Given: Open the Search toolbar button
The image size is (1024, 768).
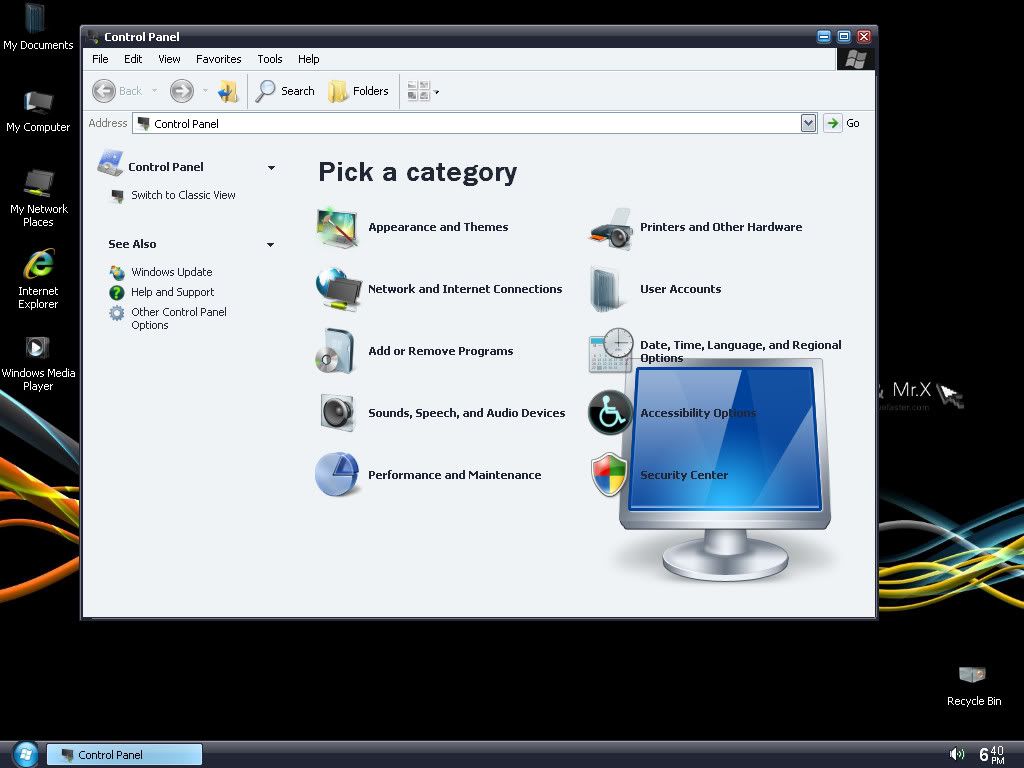Looking at the screenshot, I should click(x=285, y=91).
